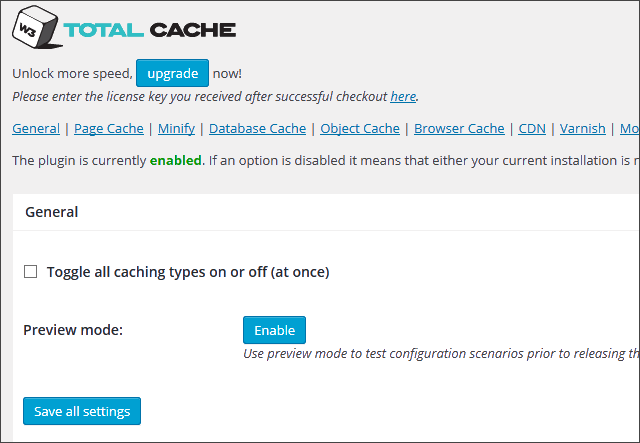The image size is (640, 443).
Task: Click the blue upgrade button
Action: pyautogui.click(x=172, y=73)
